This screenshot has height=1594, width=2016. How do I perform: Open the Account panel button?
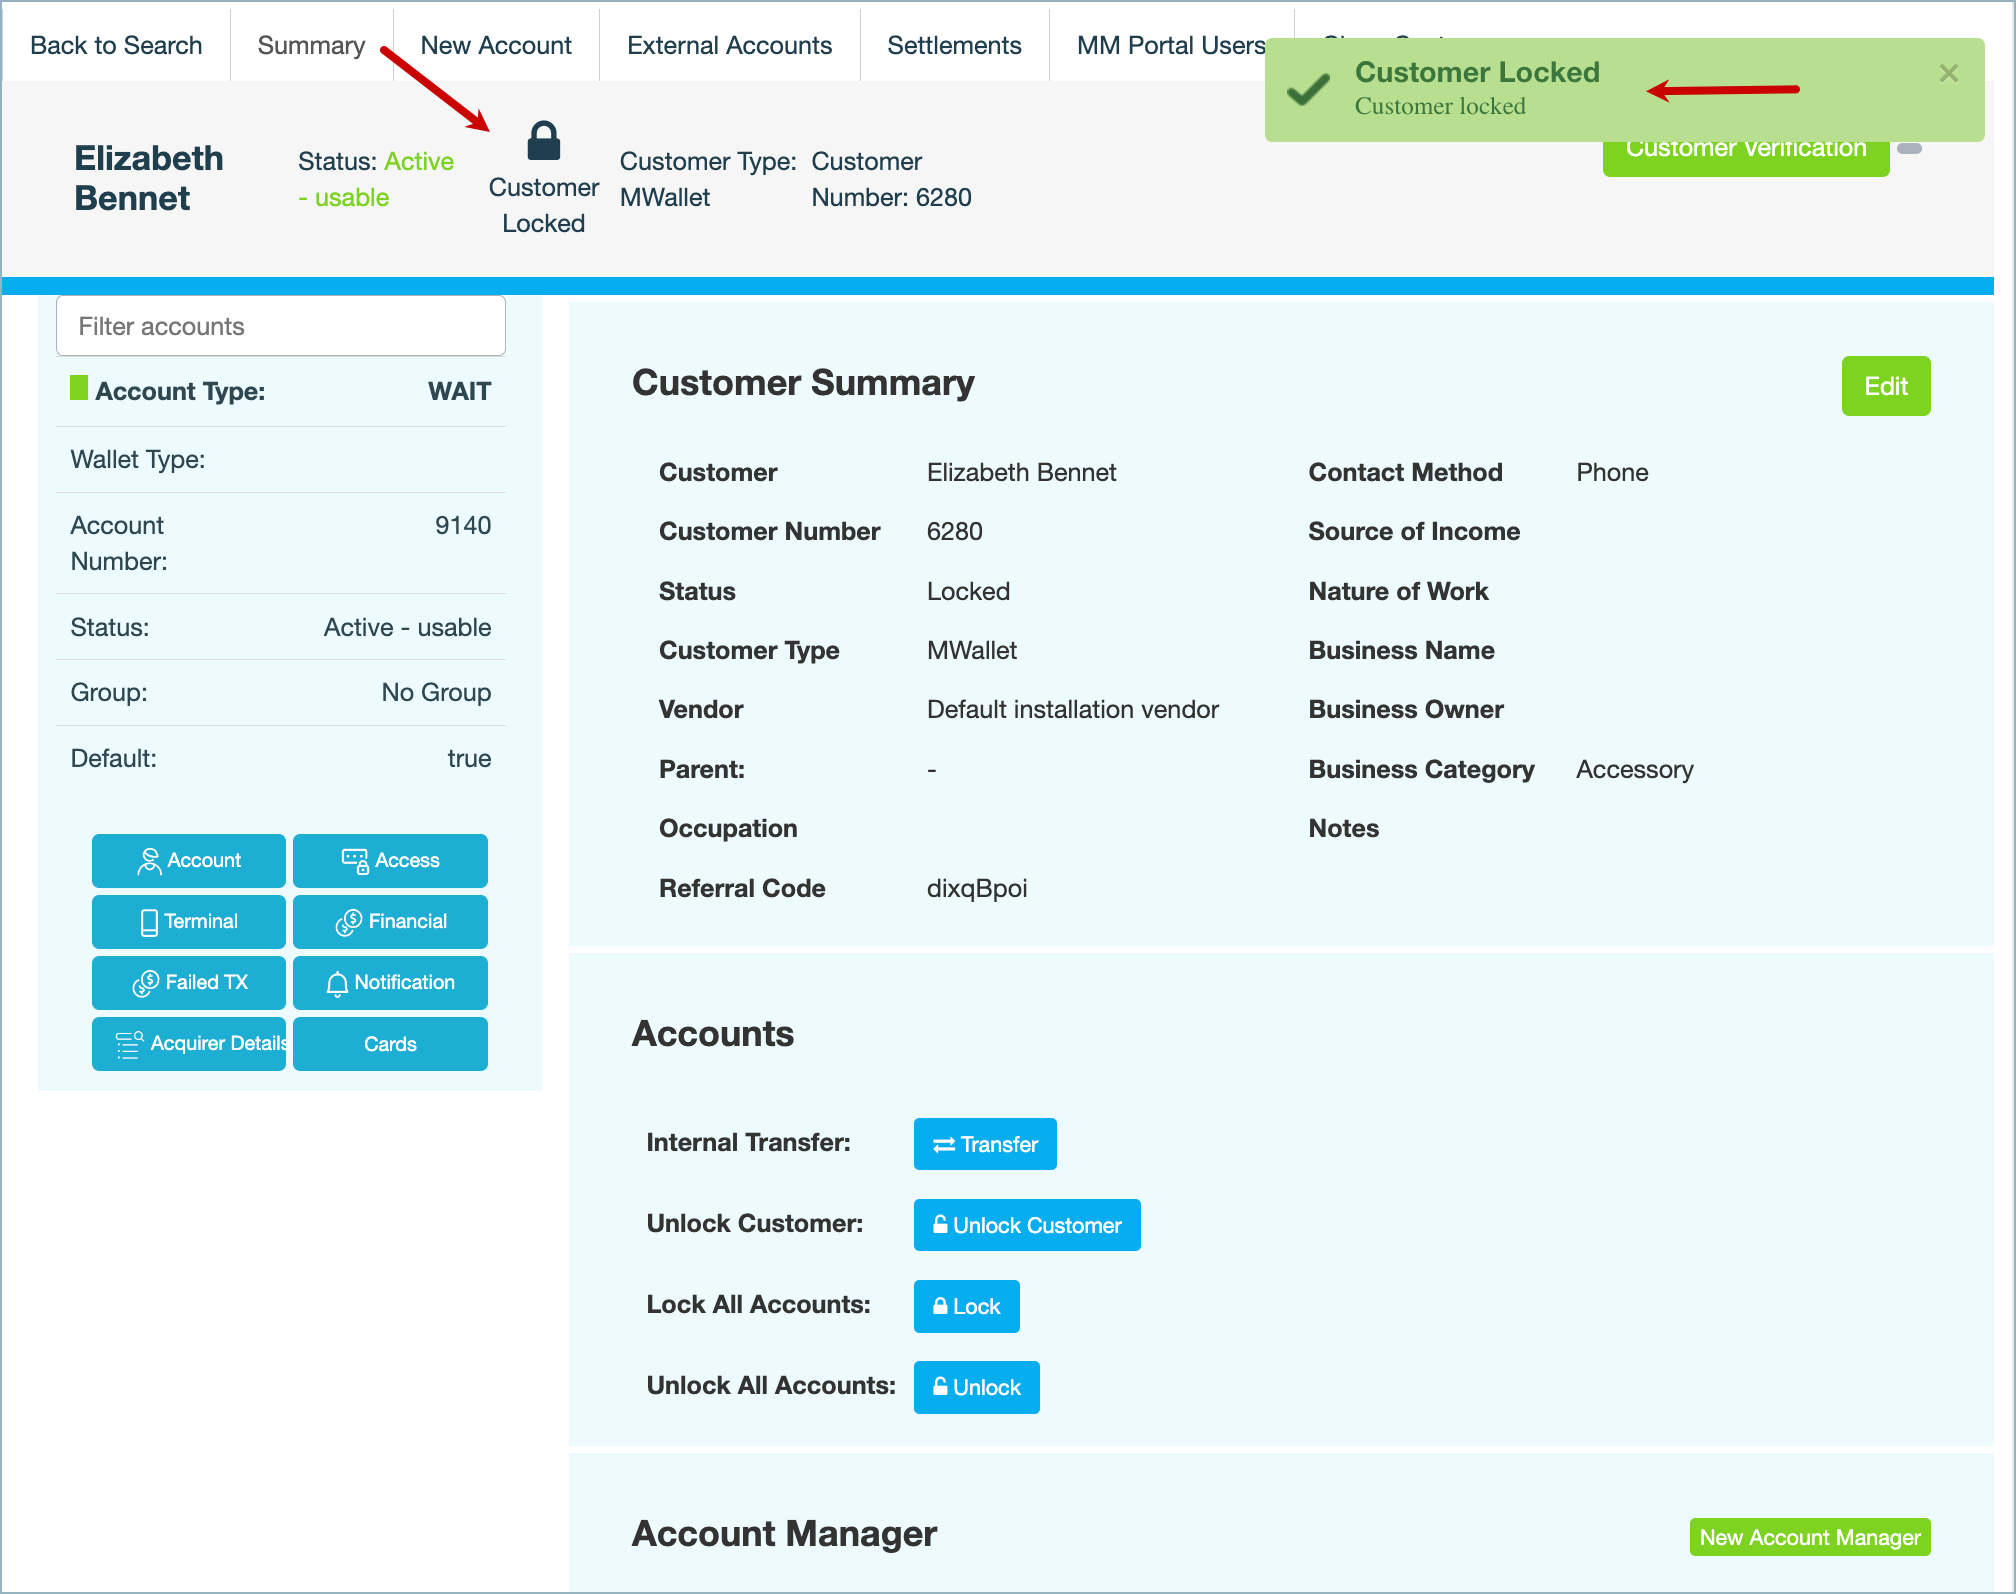[189, 861]
